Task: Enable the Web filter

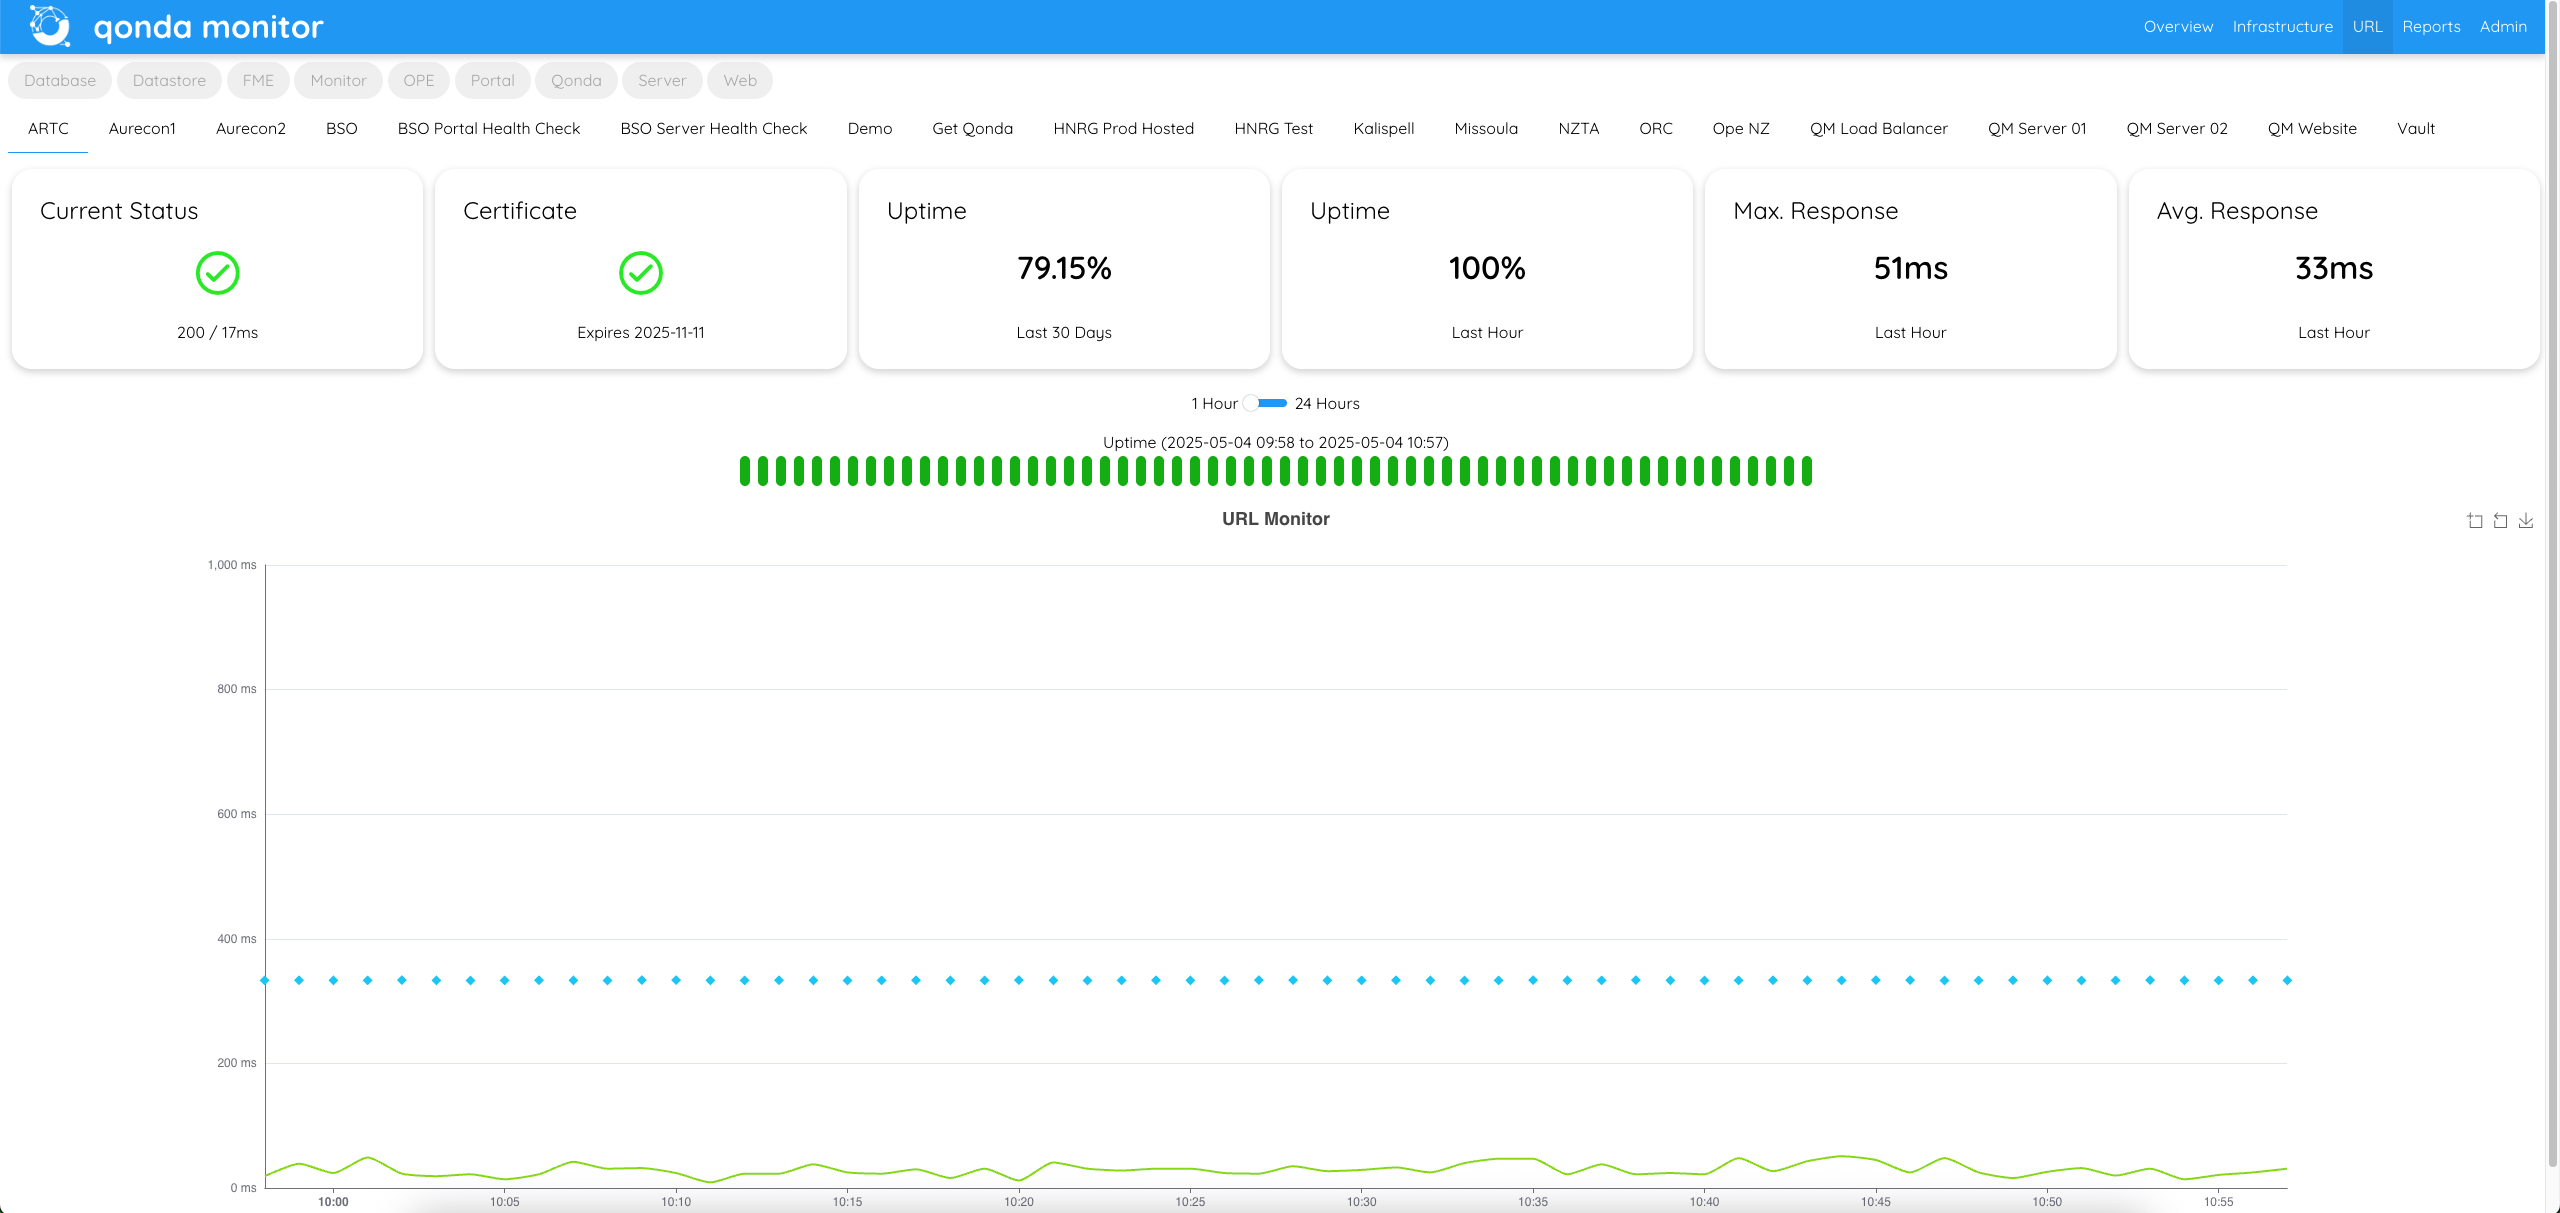Action: [x=739, y=80]
